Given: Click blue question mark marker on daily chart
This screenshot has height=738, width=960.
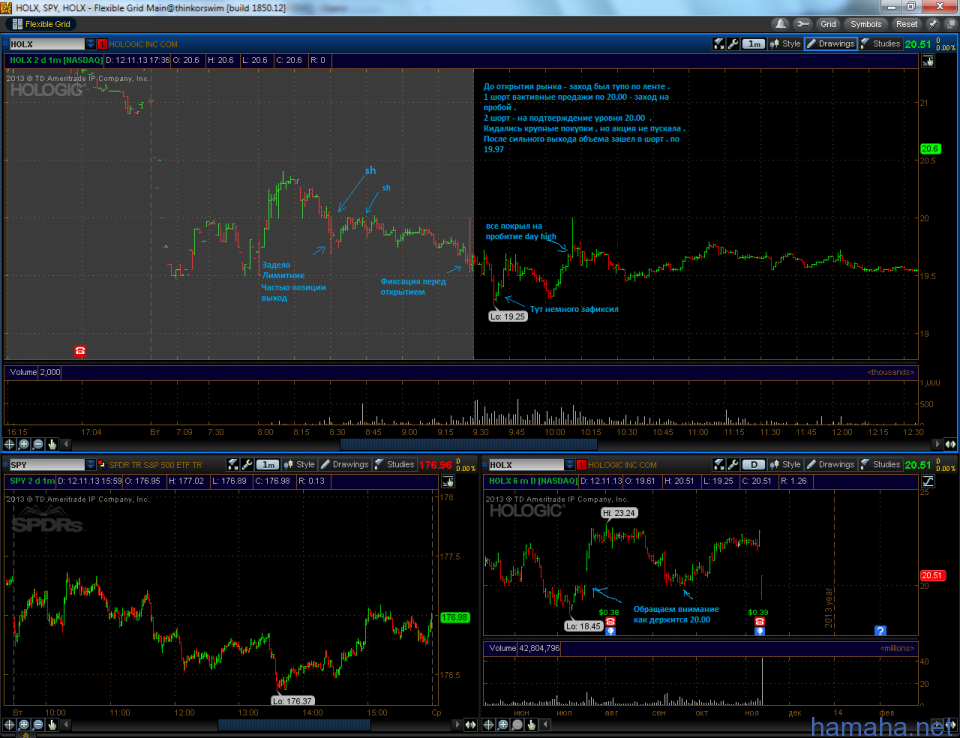Looking at the screenshot, I should [880, 630].
